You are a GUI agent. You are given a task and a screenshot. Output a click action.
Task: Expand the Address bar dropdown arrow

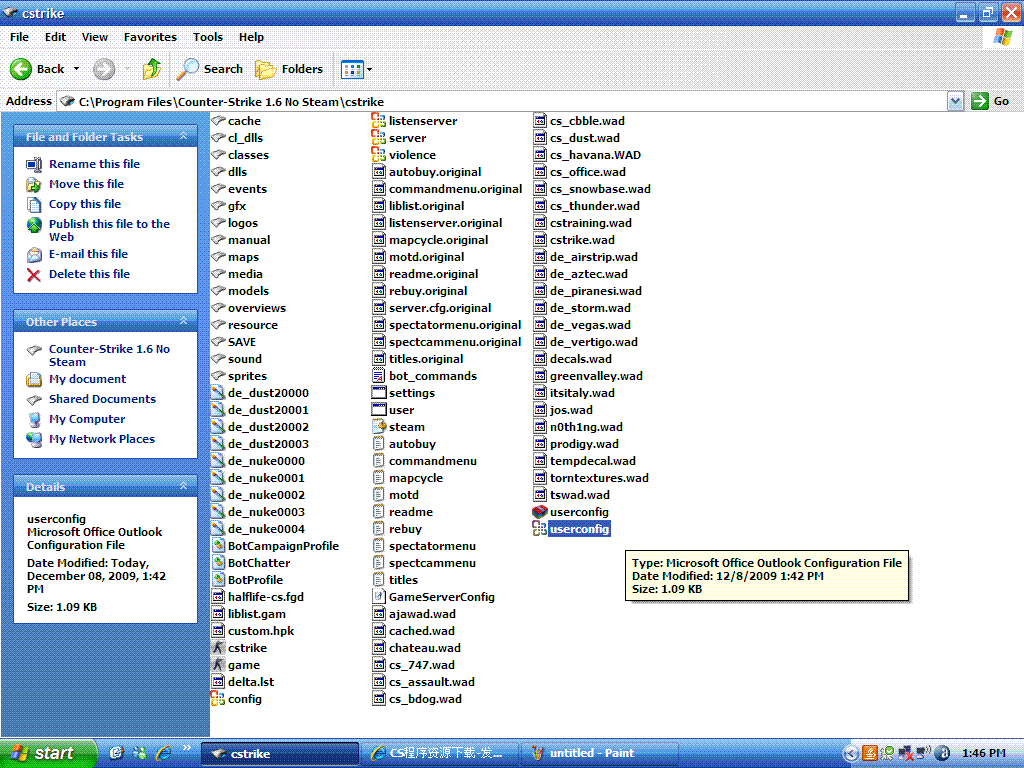pos(955,101)
